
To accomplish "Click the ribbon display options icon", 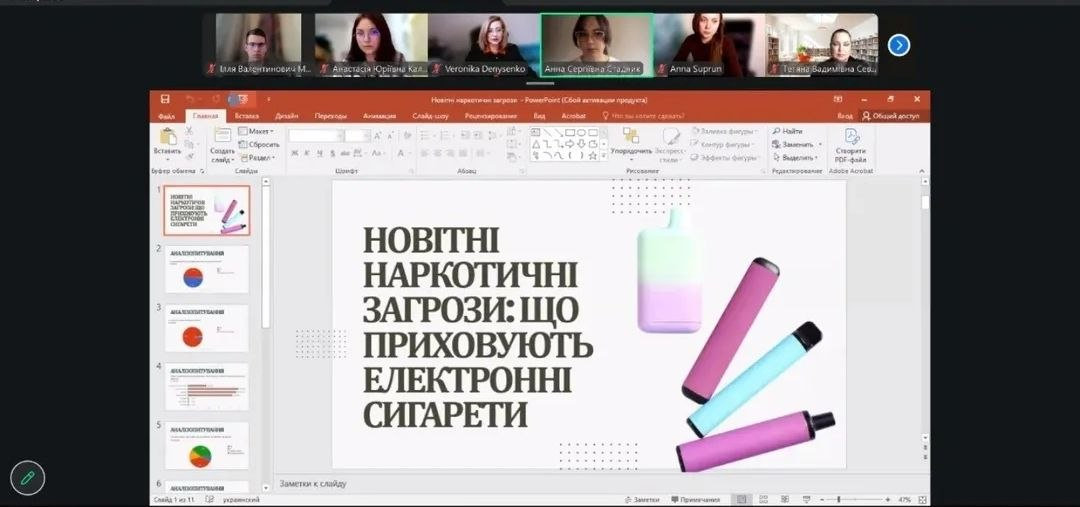I will (x=838, y=99).
